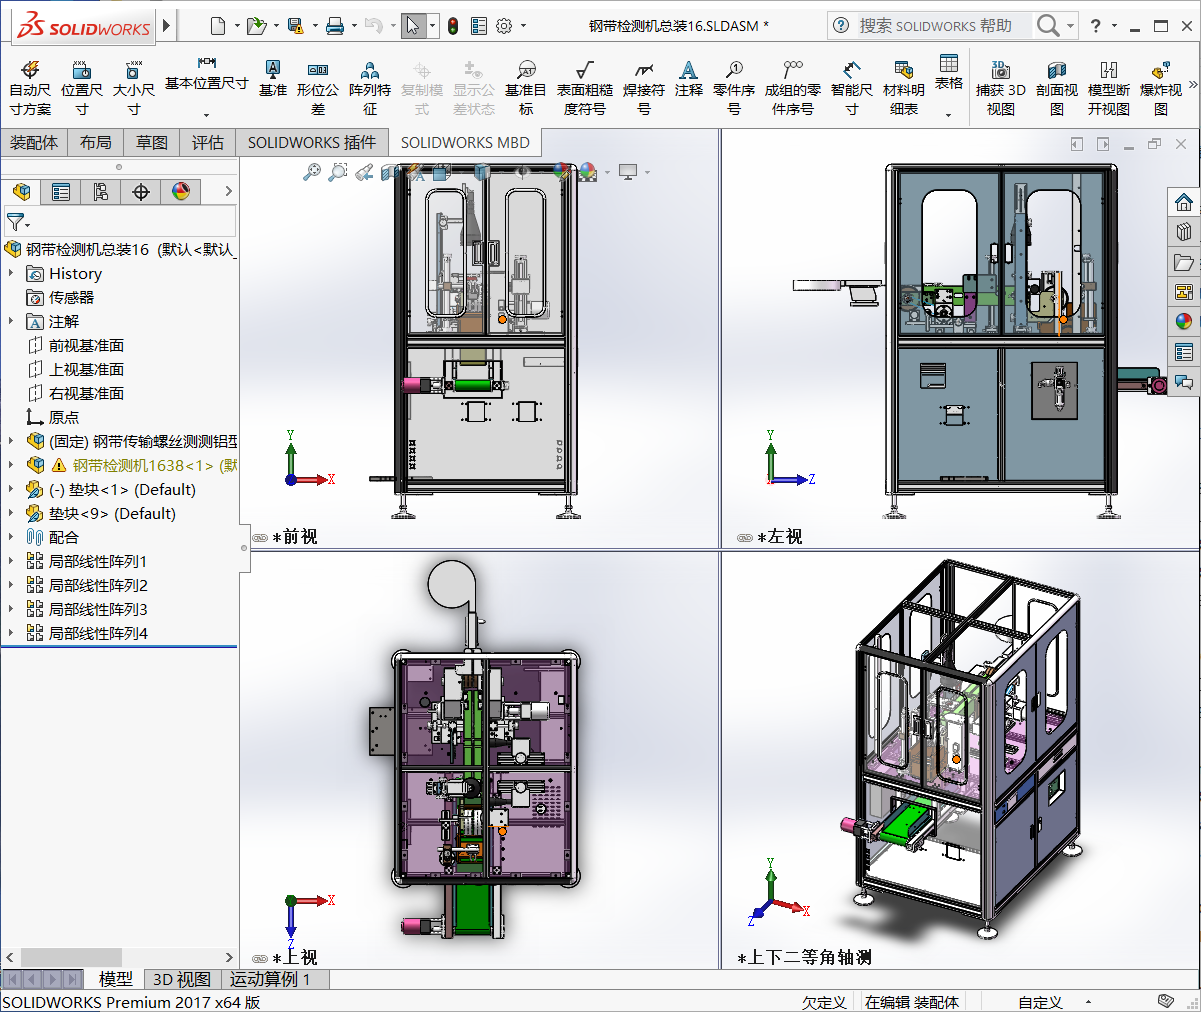Image resolution: width=1201 pixels, height=1012 pixels.
Task: Open the Appearances task pane icon
Action: pyautogui.click(x=1184, y=321)
